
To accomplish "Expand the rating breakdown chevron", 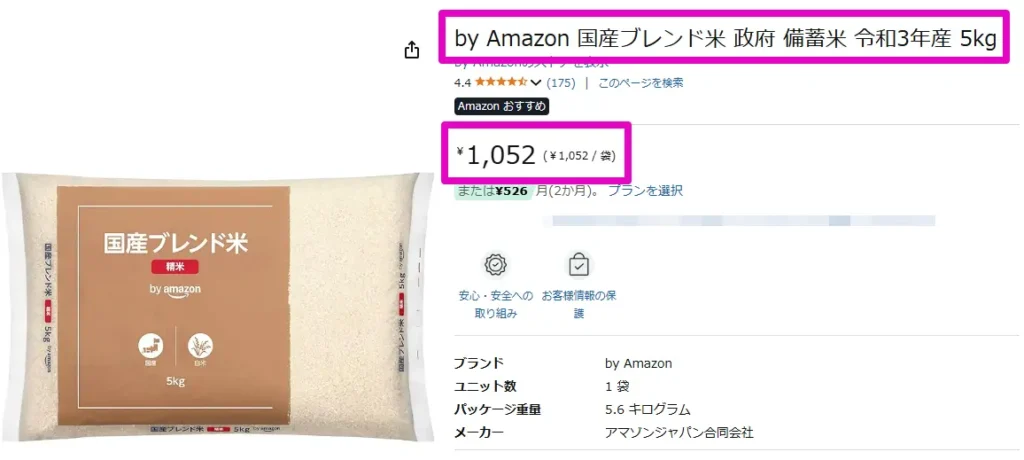I will [536, 82].
